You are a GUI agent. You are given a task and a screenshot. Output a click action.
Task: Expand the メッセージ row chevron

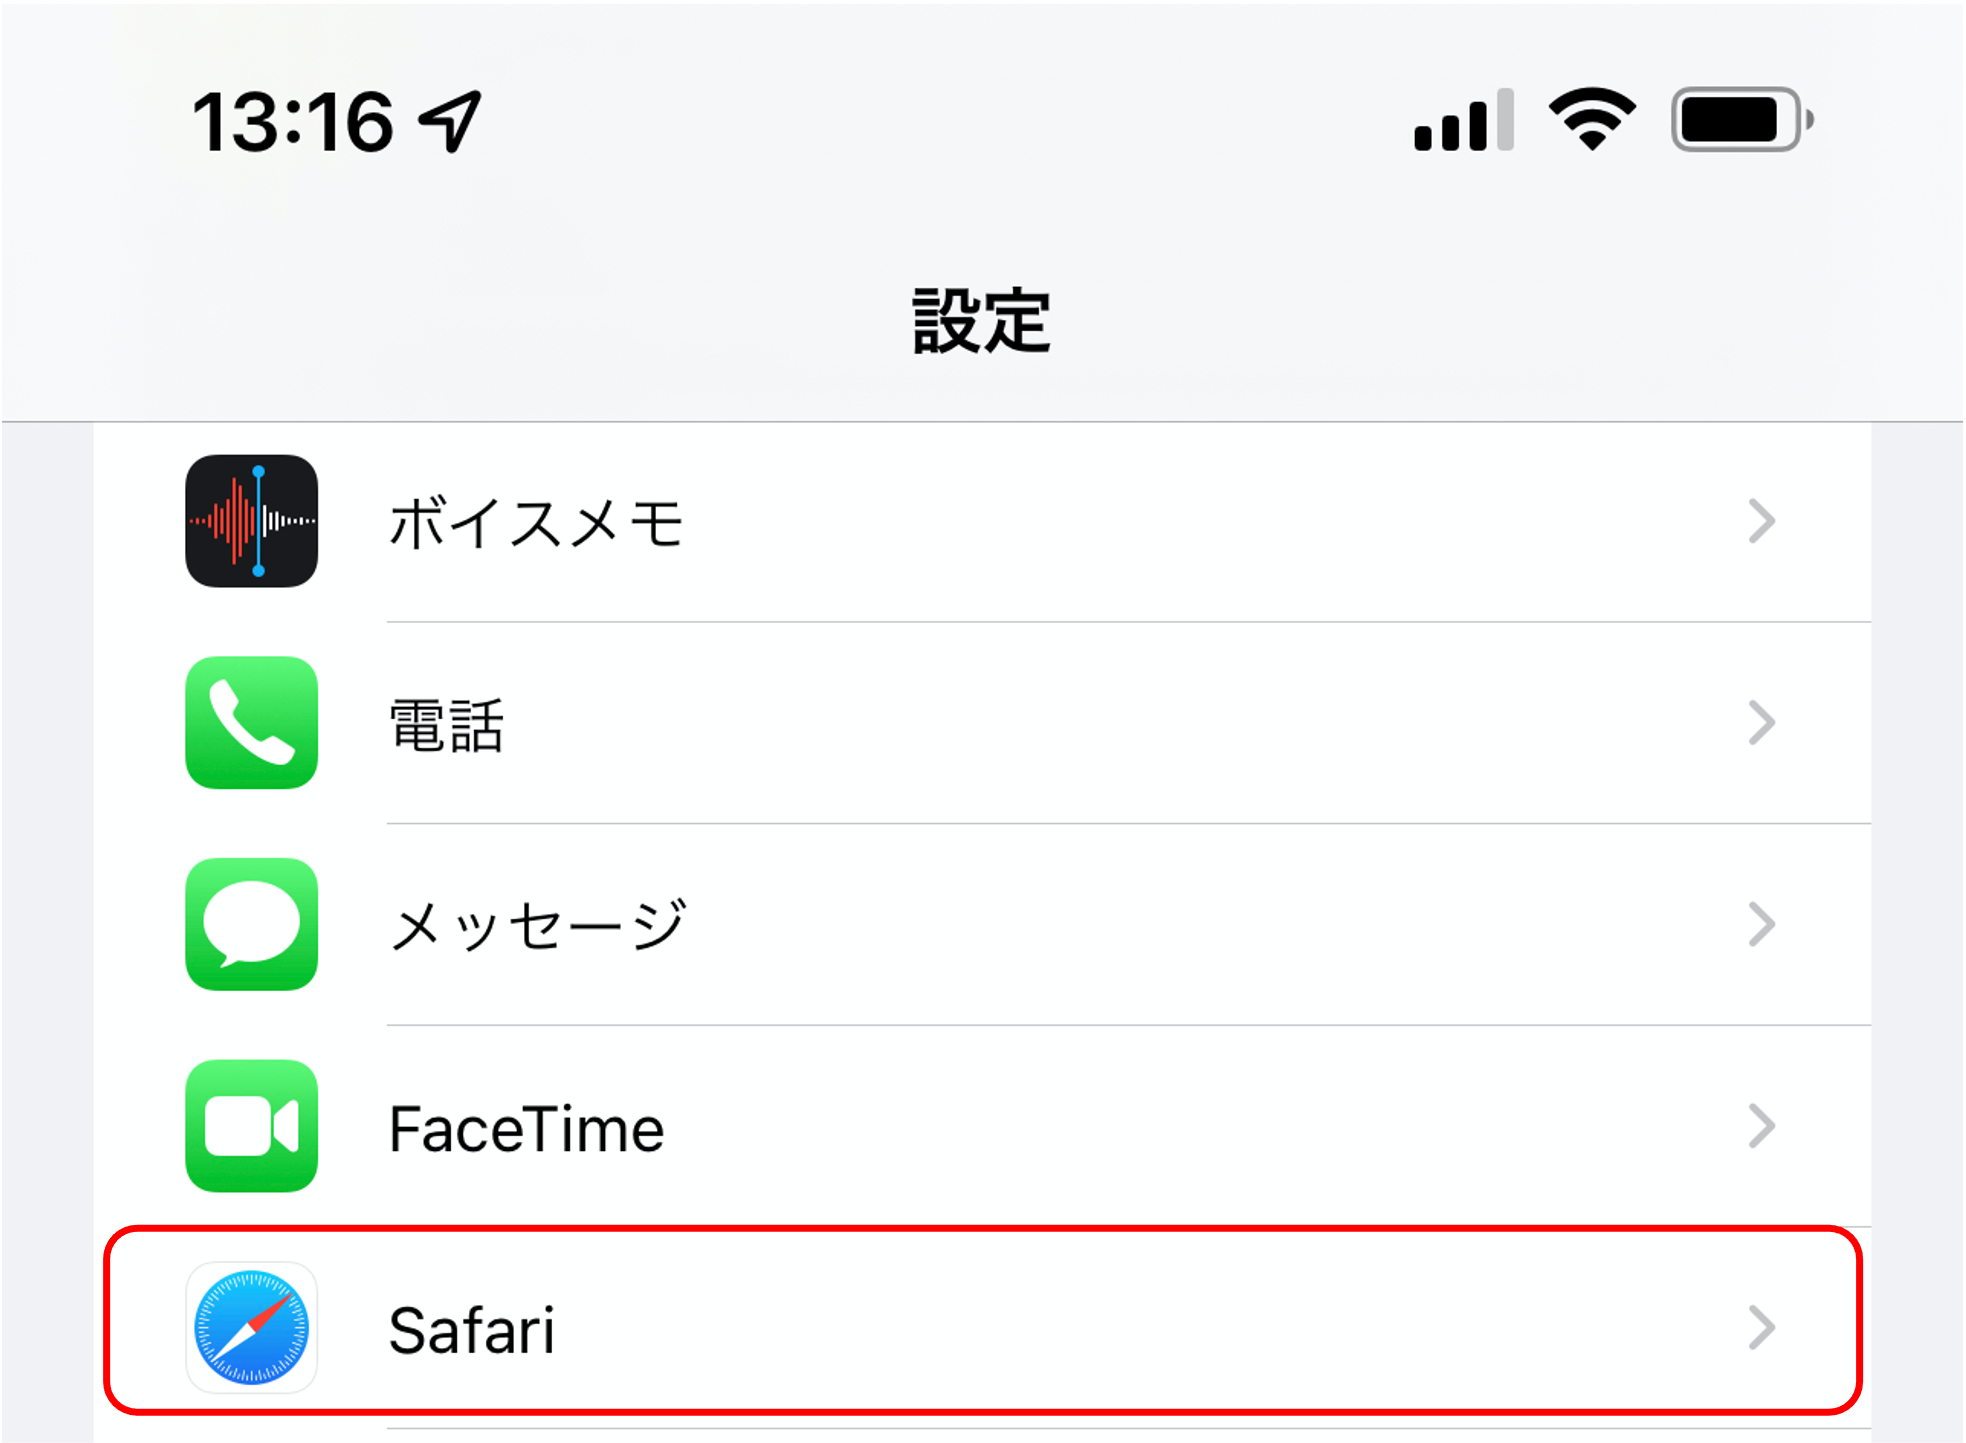(x=1761, y=924)
